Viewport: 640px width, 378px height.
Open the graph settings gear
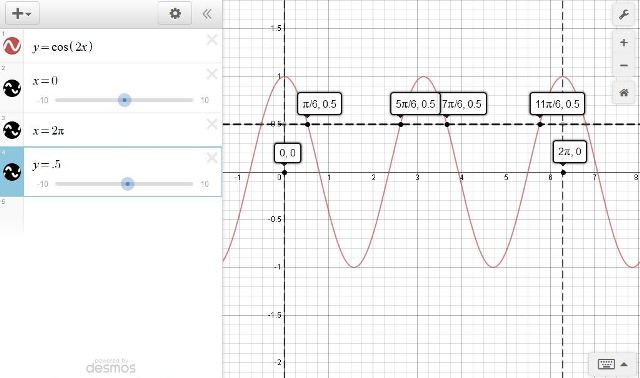pos(175,13)
